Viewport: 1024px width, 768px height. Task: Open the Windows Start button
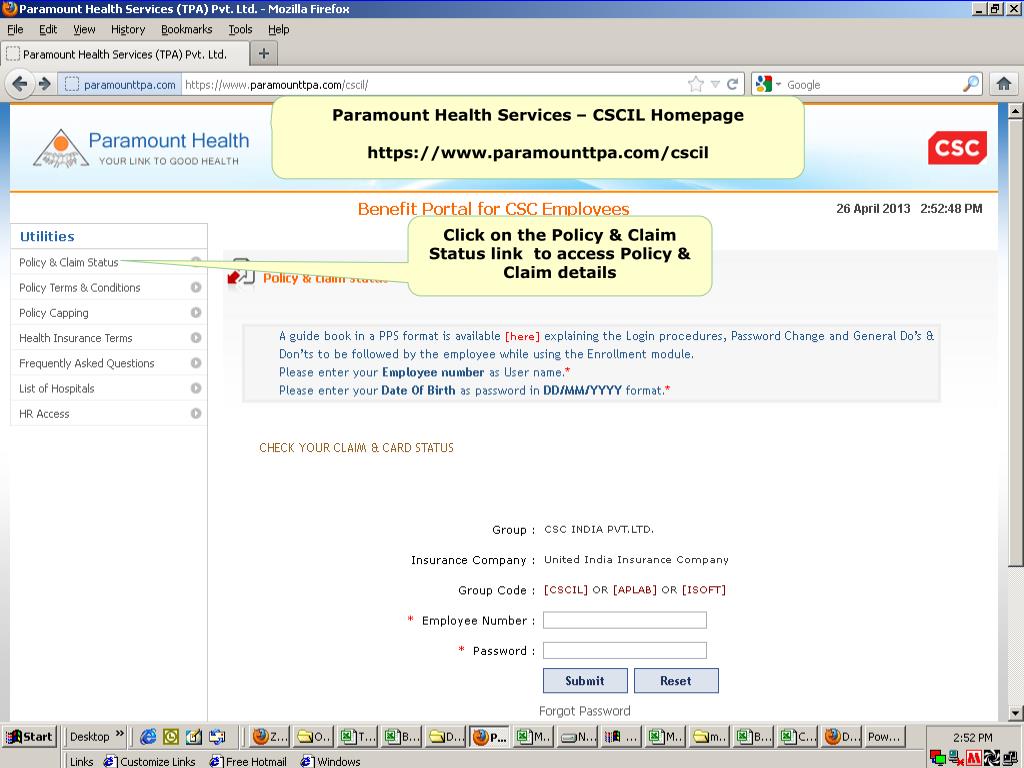point(30,737)
